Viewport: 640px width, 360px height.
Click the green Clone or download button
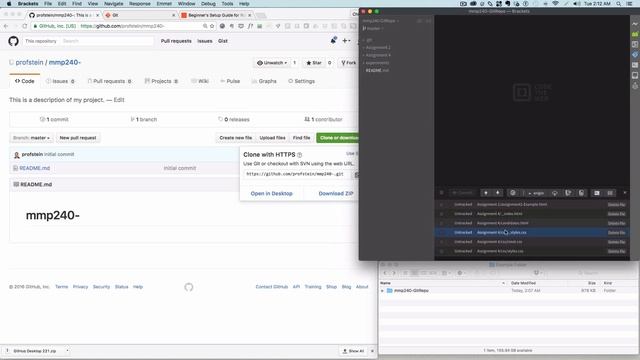click(338, 138)
